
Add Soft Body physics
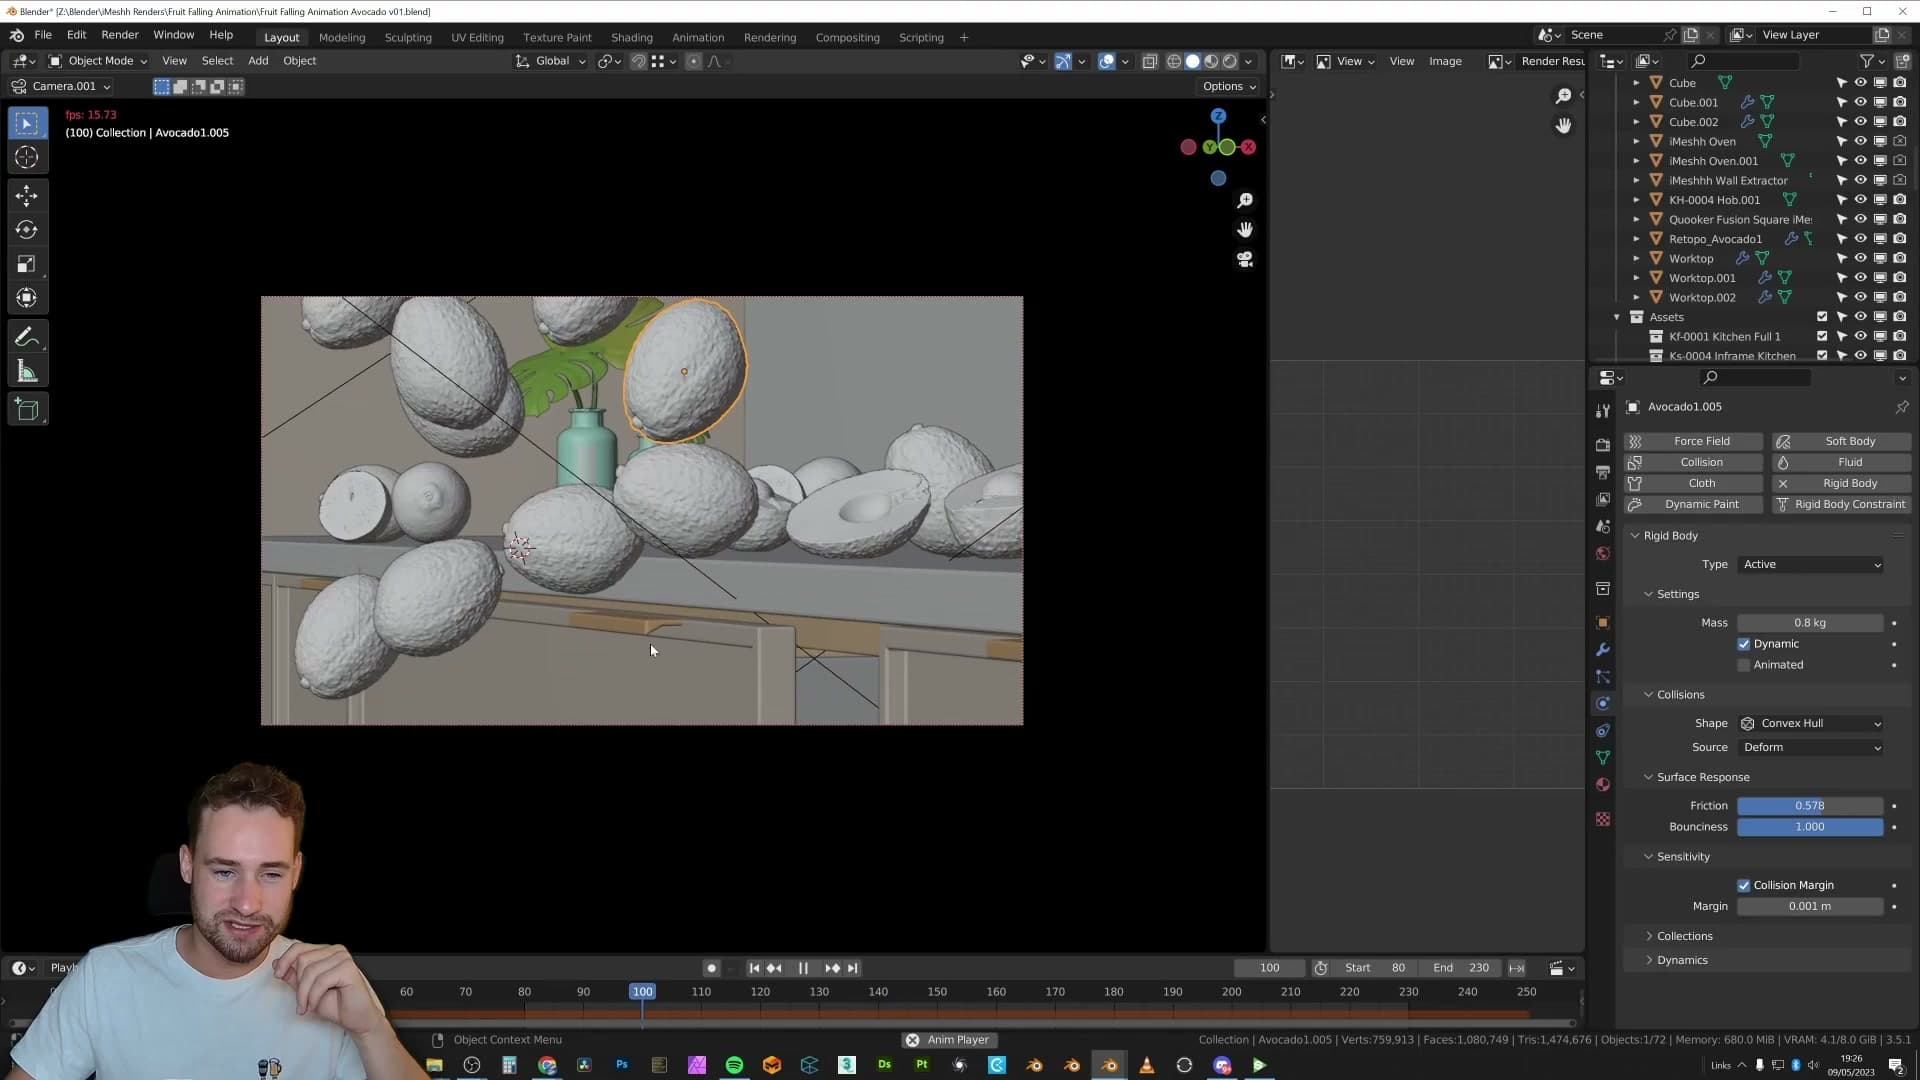1841,442
